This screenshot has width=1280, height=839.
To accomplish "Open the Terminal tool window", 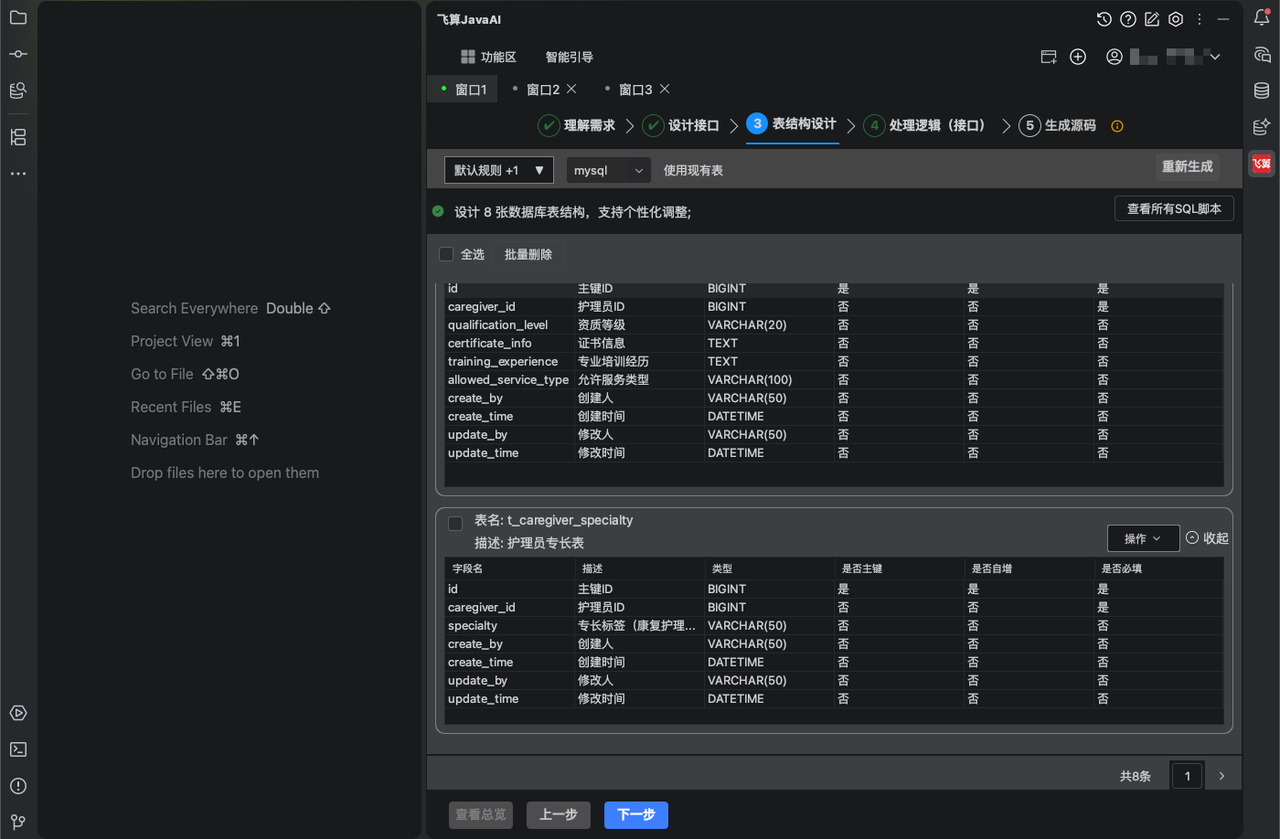I will pos(18,749).
